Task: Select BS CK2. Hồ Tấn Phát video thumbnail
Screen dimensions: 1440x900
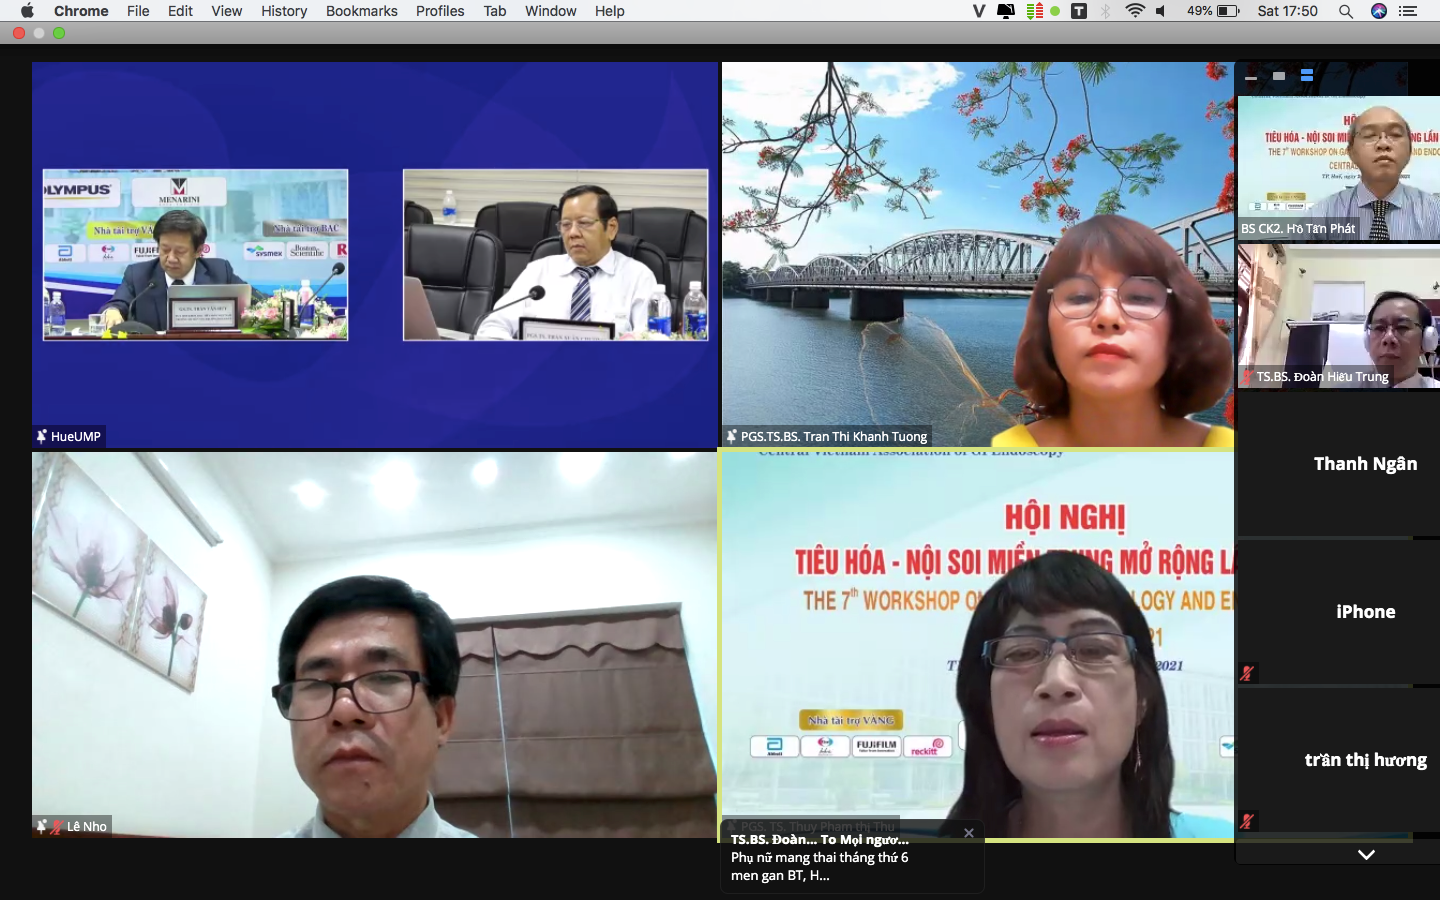Action: (x=1338, y=168)
